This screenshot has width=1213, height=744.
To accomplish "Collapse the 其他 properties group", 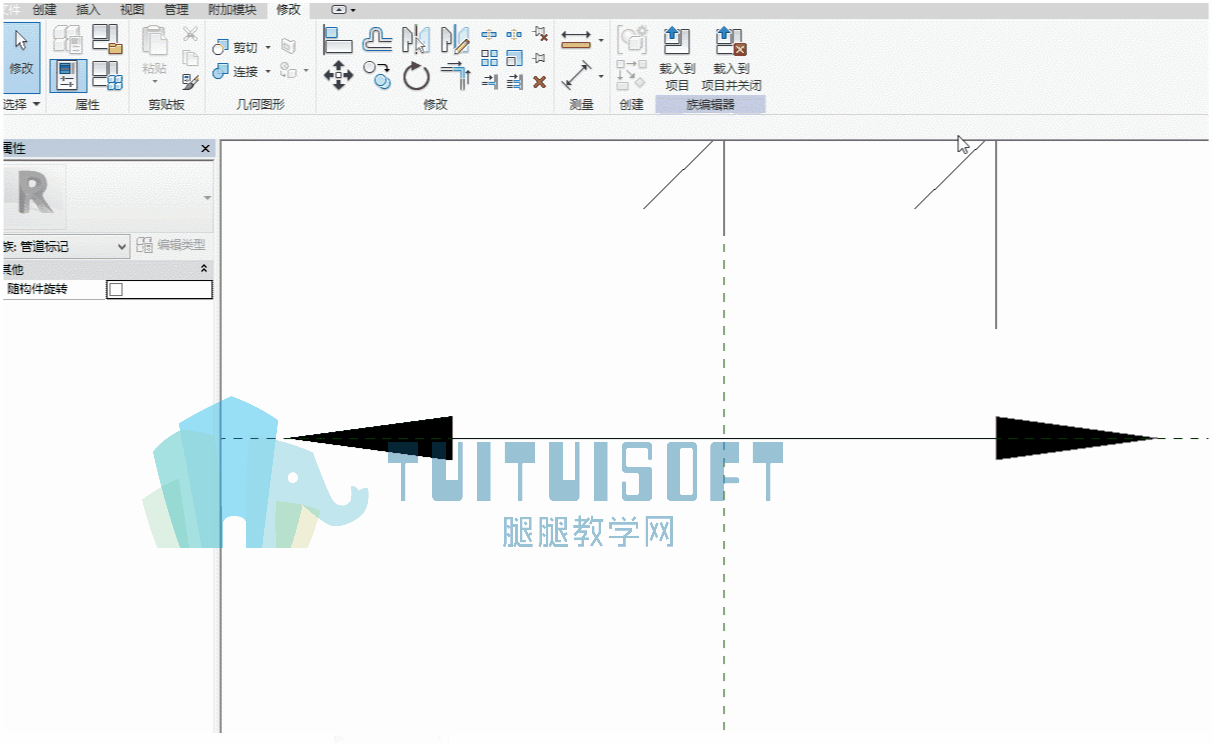I will pyautogui.click(x=205, y=269).
